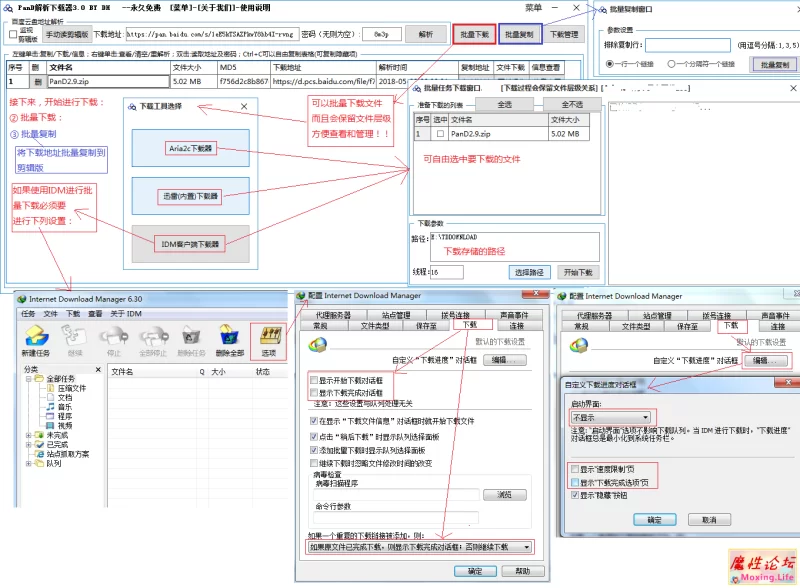
Task: Expand the 未完成 tree node
Action: (29, 435)
